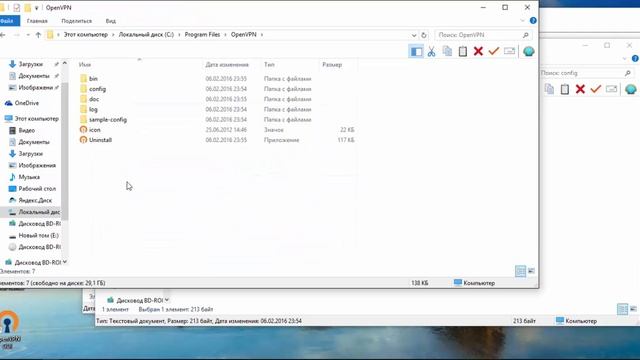The image size is (640, 360).
Task: Select Рабочий стол in the navigation pane
Action: 37,189
